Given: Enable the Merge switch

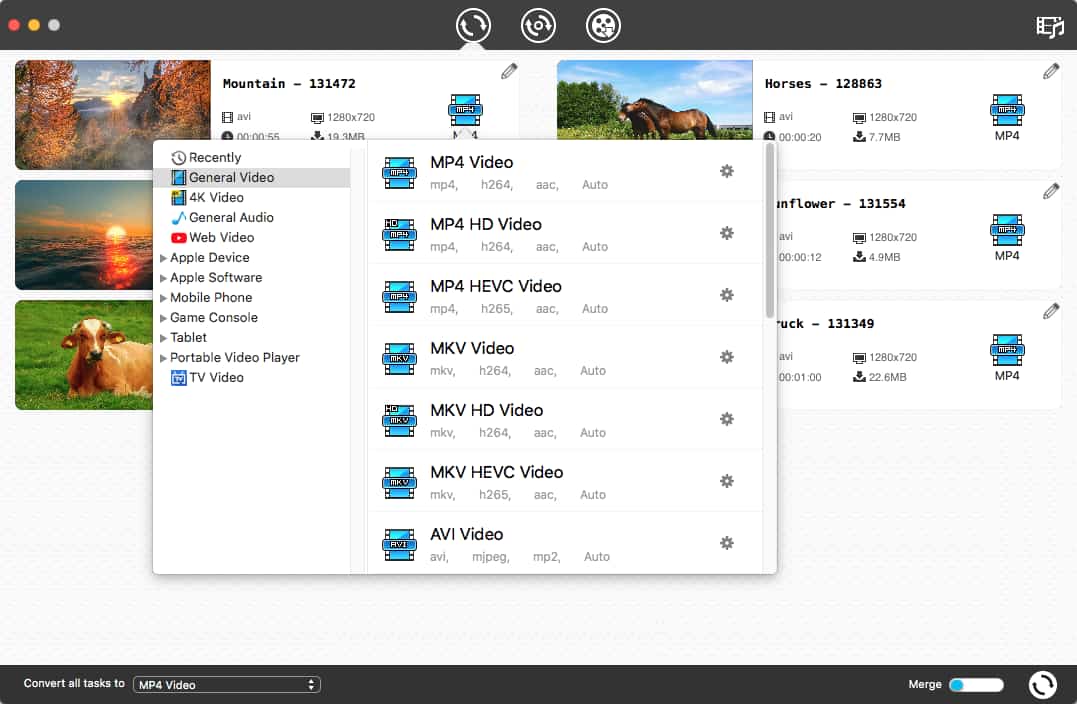Looking at the screenshot, I should click(975, 684).
